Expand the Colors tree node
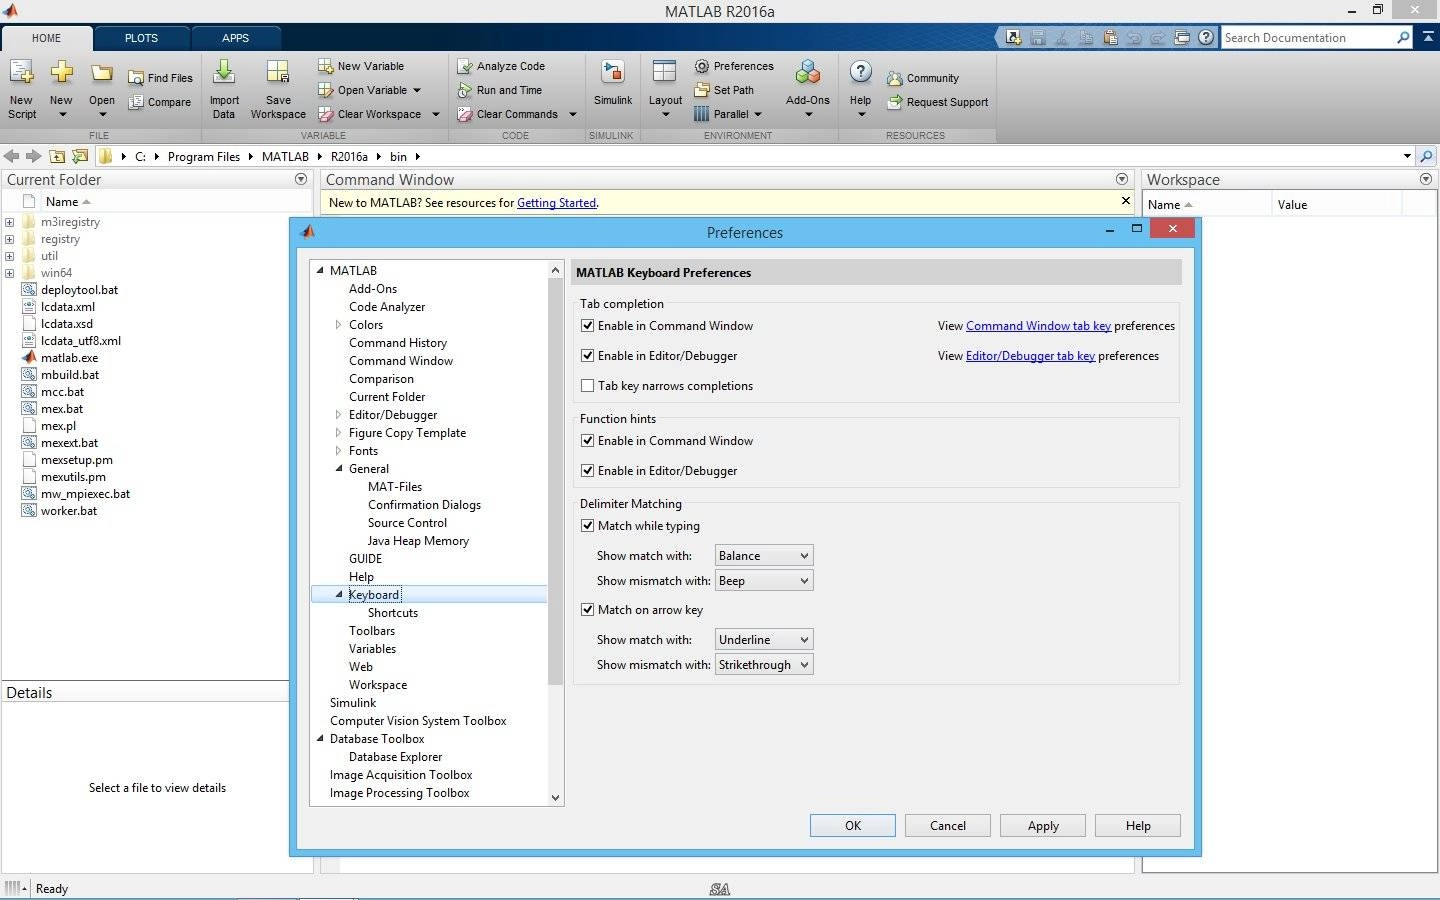Screen dimensions: 1440x900 339,325
